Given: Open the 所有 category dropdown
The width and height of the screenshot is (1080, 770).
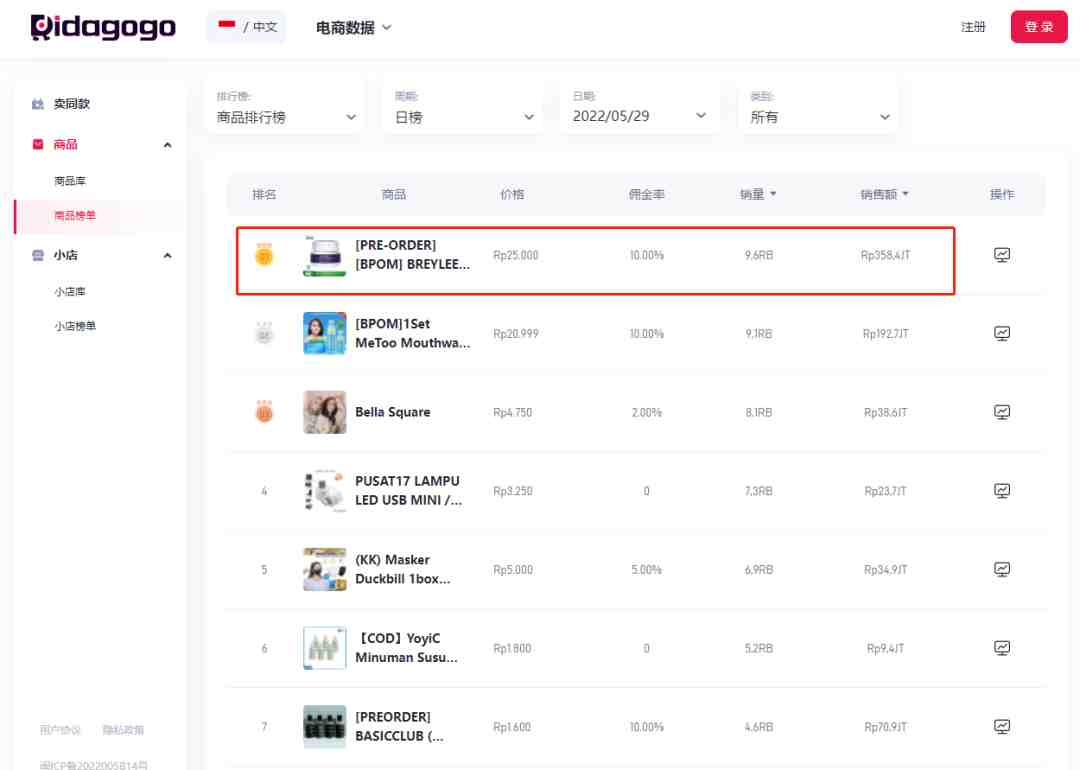Looking at the screenshot, I should (819, 107).
